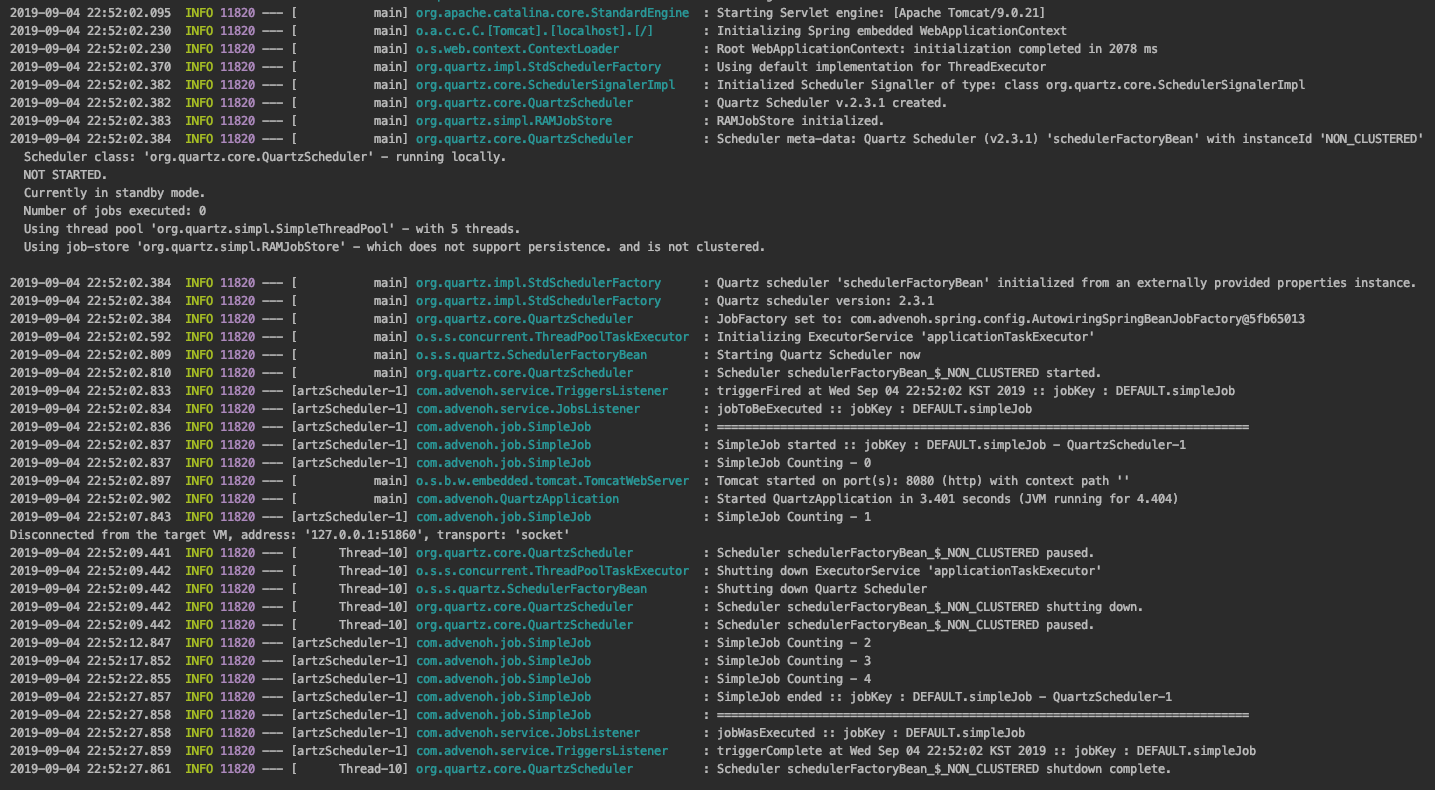1435x790 pixels.
Task: Click the 'RAMJobStore initialized.' message
Action: (800, 121)
